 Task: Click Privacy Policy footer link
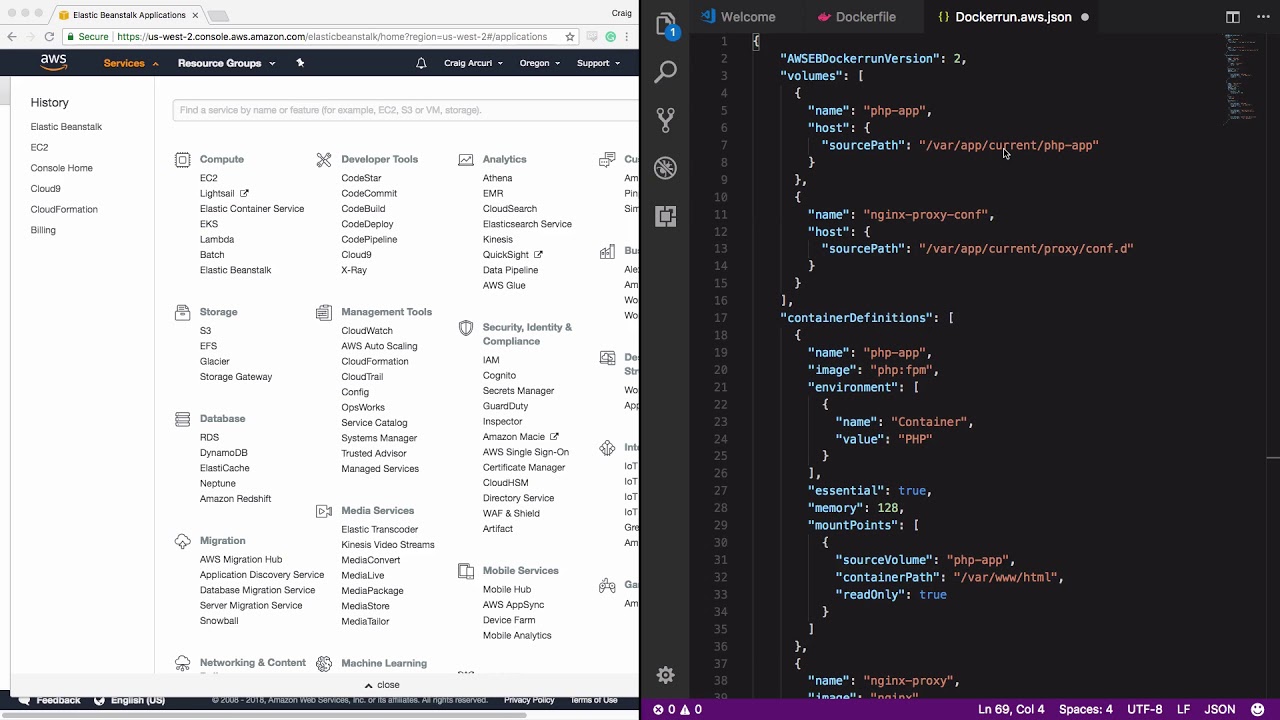click(x=529, y=700)
